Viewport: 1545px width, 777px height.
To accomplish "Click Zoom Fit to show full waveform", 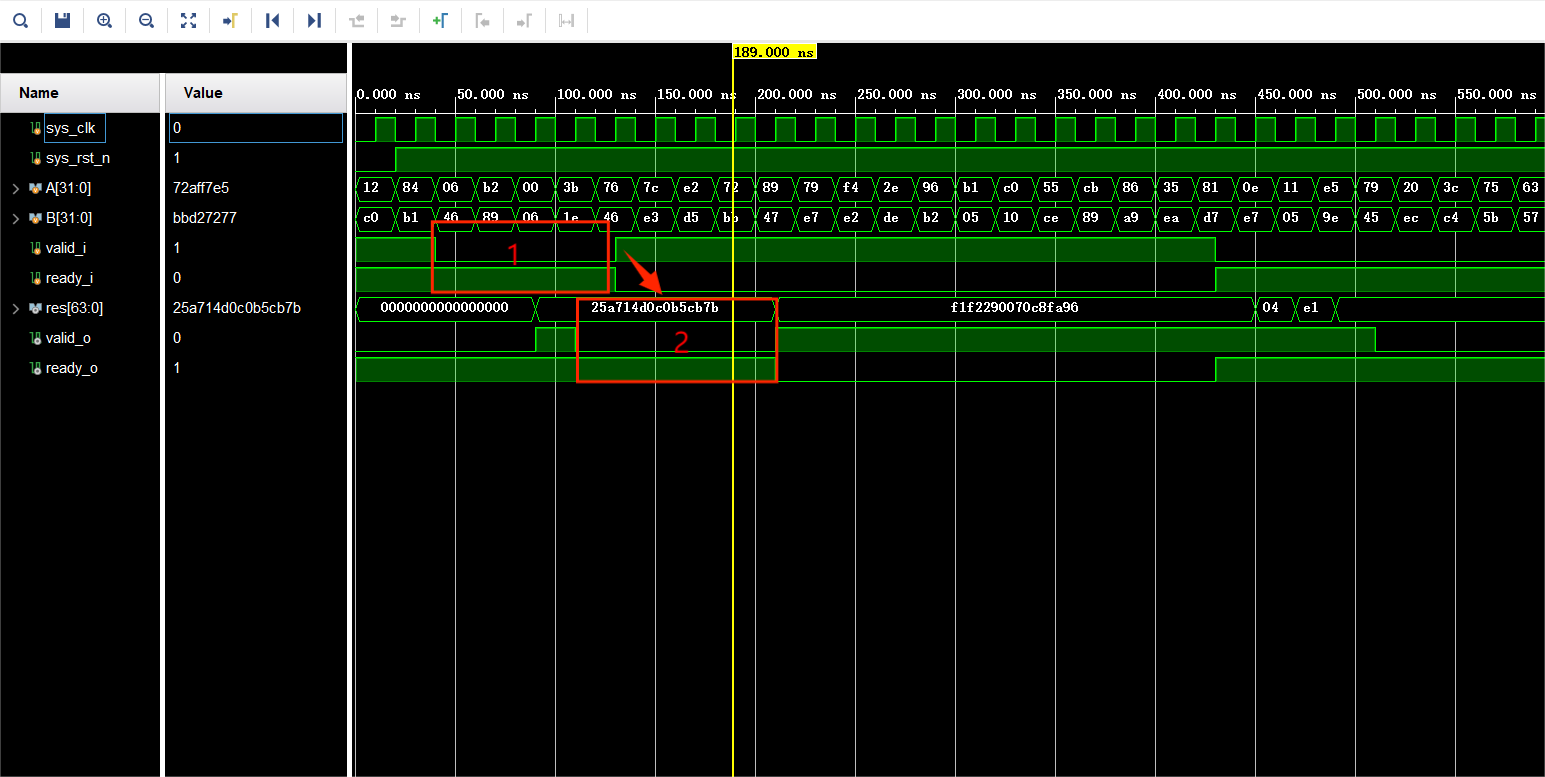I will pos(188,20).
